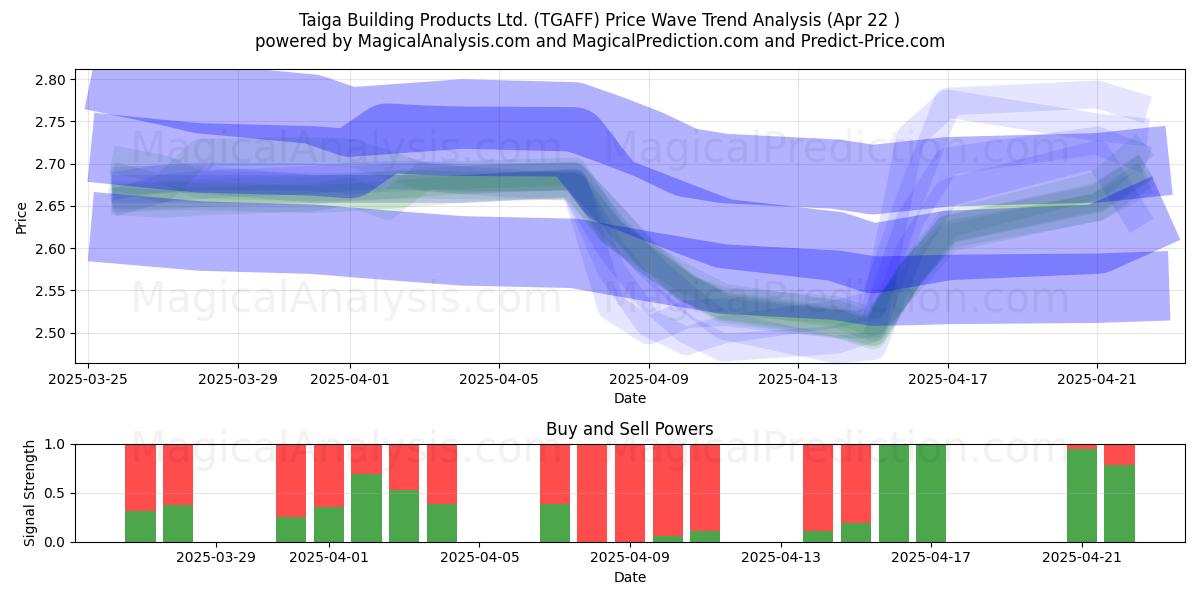Click the almost entirely red bar above 2025-04-09 tick
The image size is (1200, 600).
click(x=630, y=493)
